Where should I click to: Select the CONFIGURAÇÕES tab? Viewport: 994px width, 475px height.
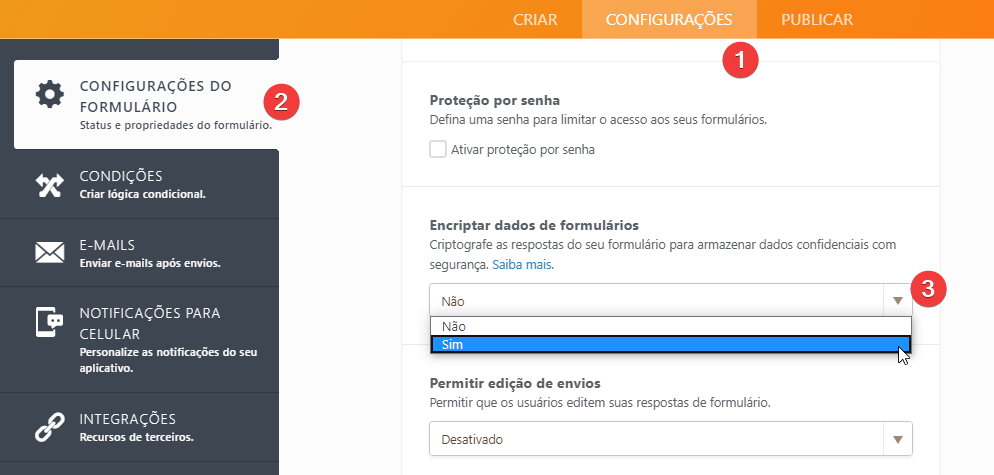pos(669,20)
